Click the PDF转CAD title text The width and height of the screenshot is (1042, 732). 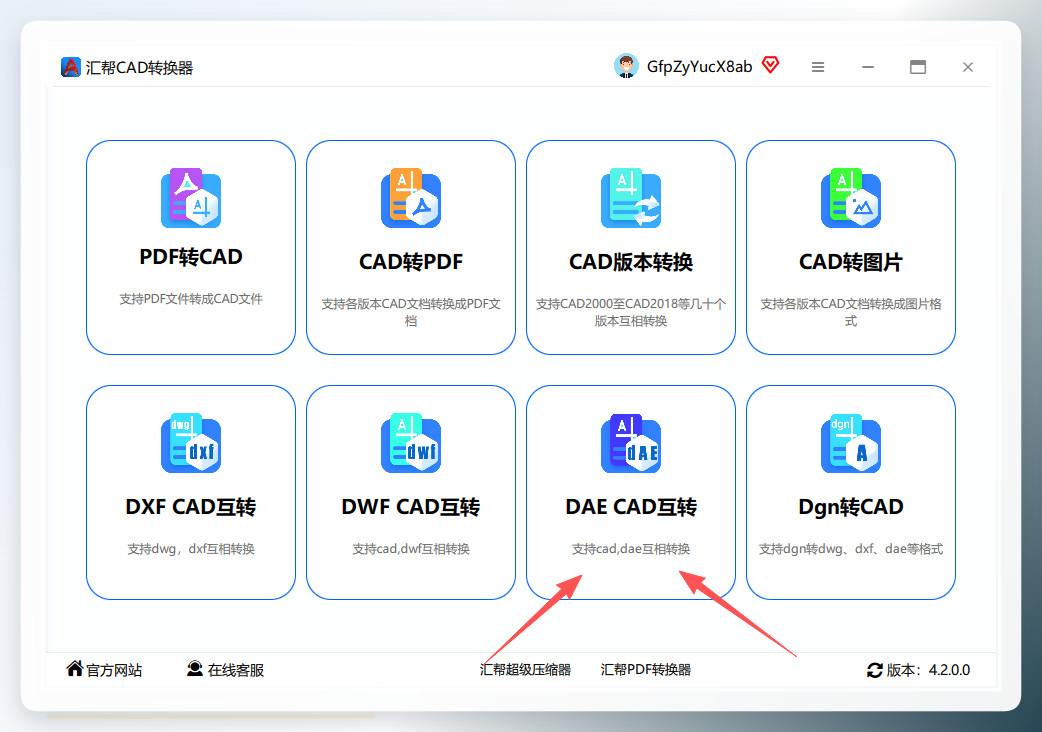point(191,256)
